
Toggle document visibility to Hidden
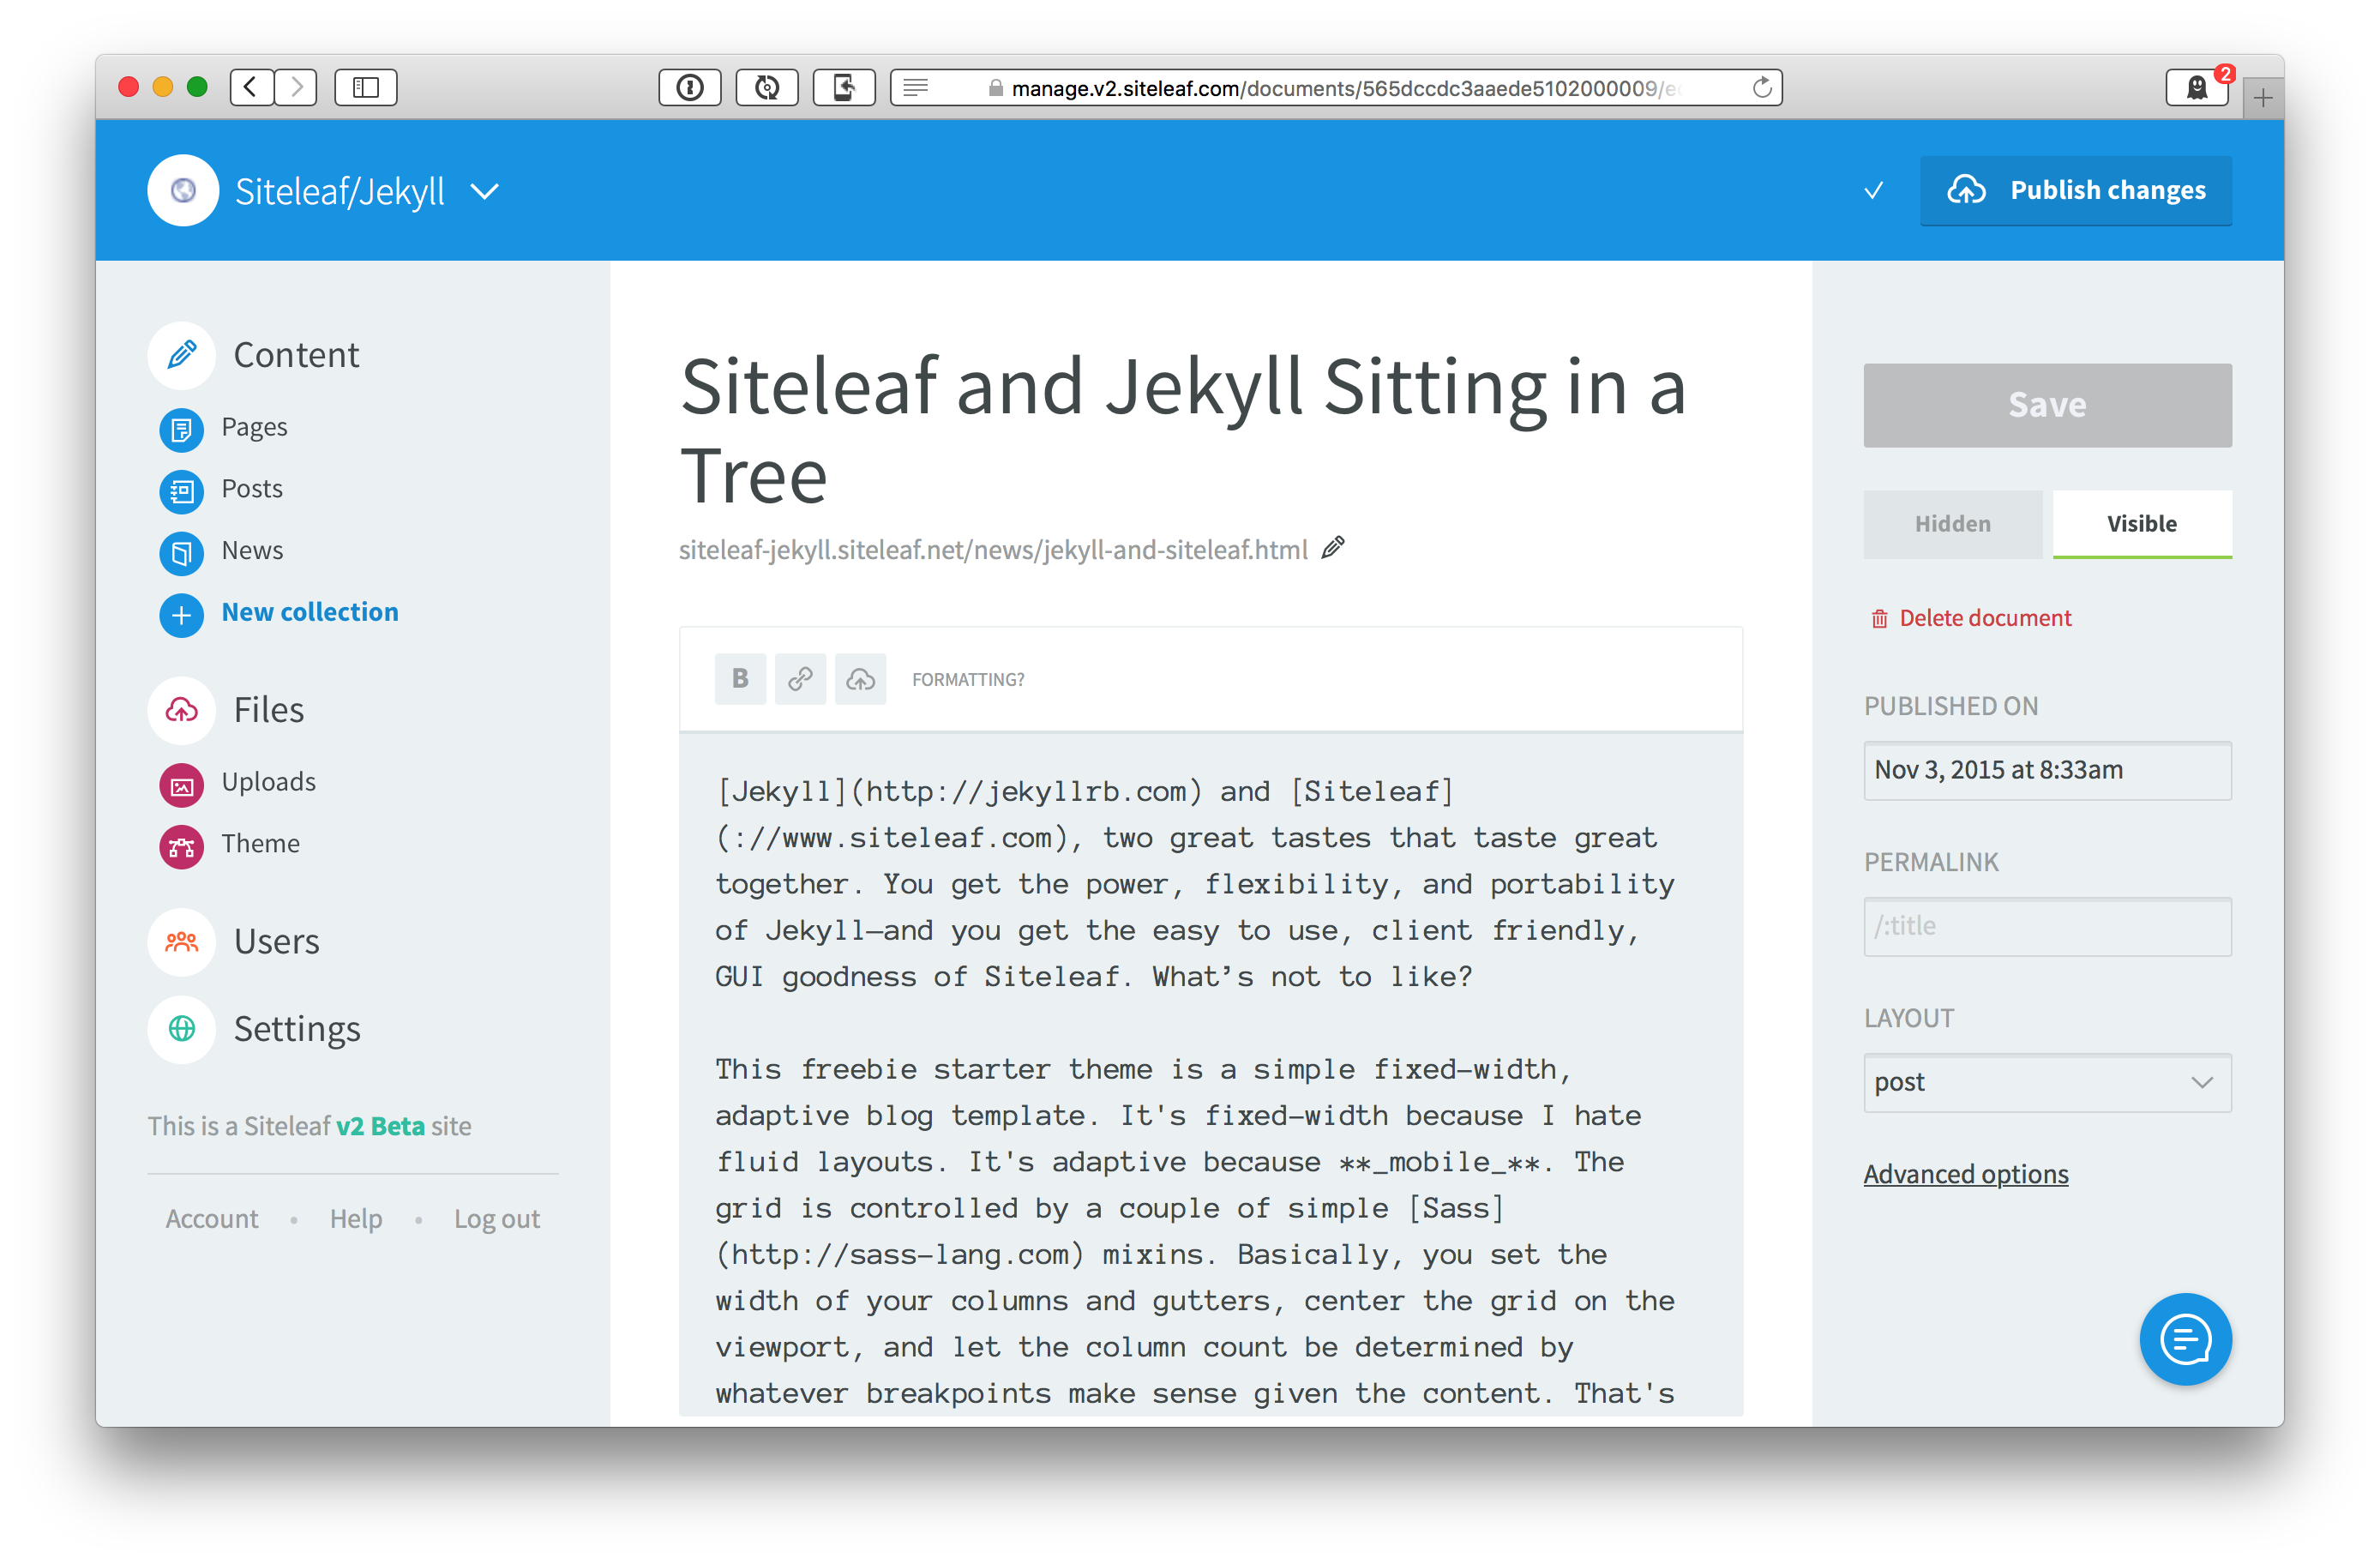click(x=1950, y=522)
